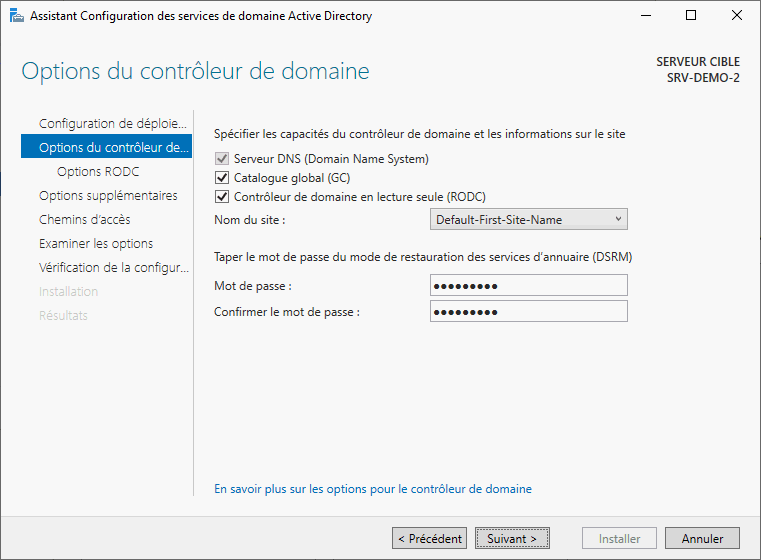Screen dimensions: 761x560
Task: Click the Précédent button
Action: click(x=429, y=538)
